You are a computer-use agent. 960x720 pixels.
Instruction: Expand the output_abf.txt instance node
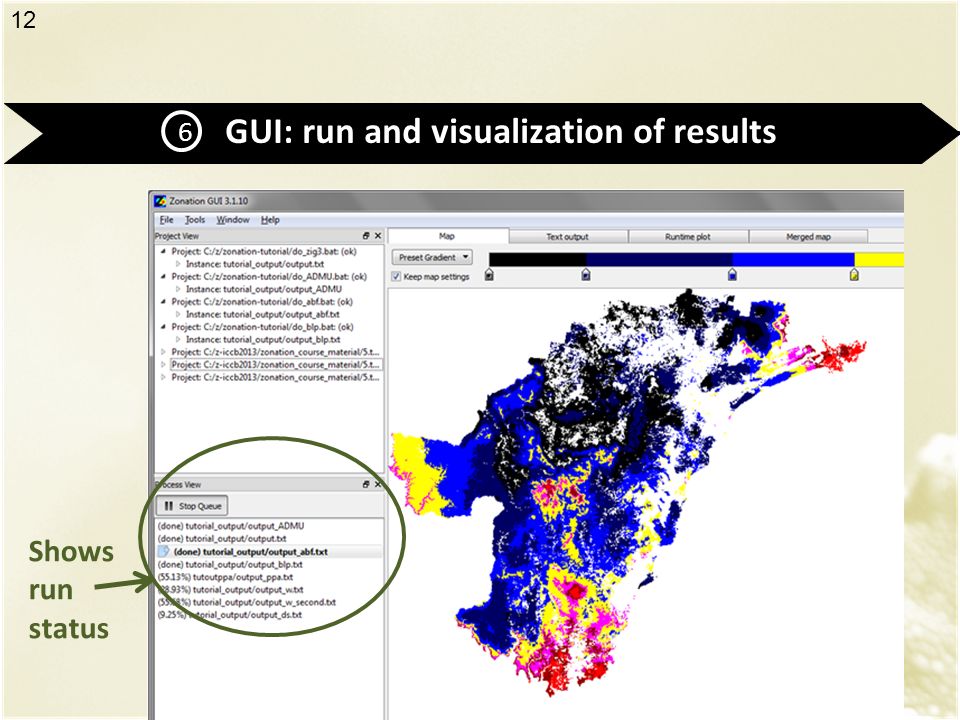coord(178,315)
